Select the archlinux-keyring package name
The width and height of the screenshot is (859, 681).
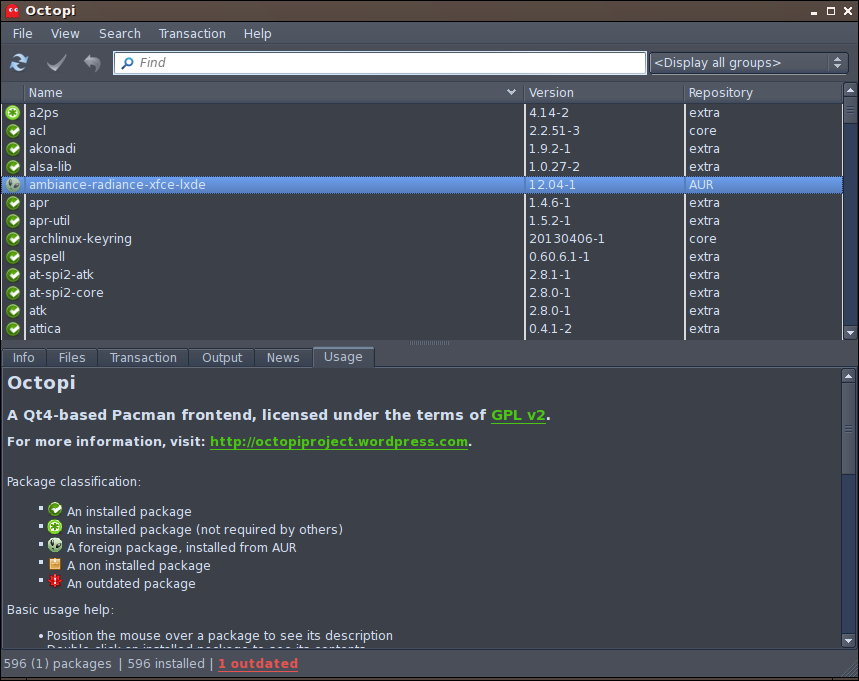coord(81,239)
